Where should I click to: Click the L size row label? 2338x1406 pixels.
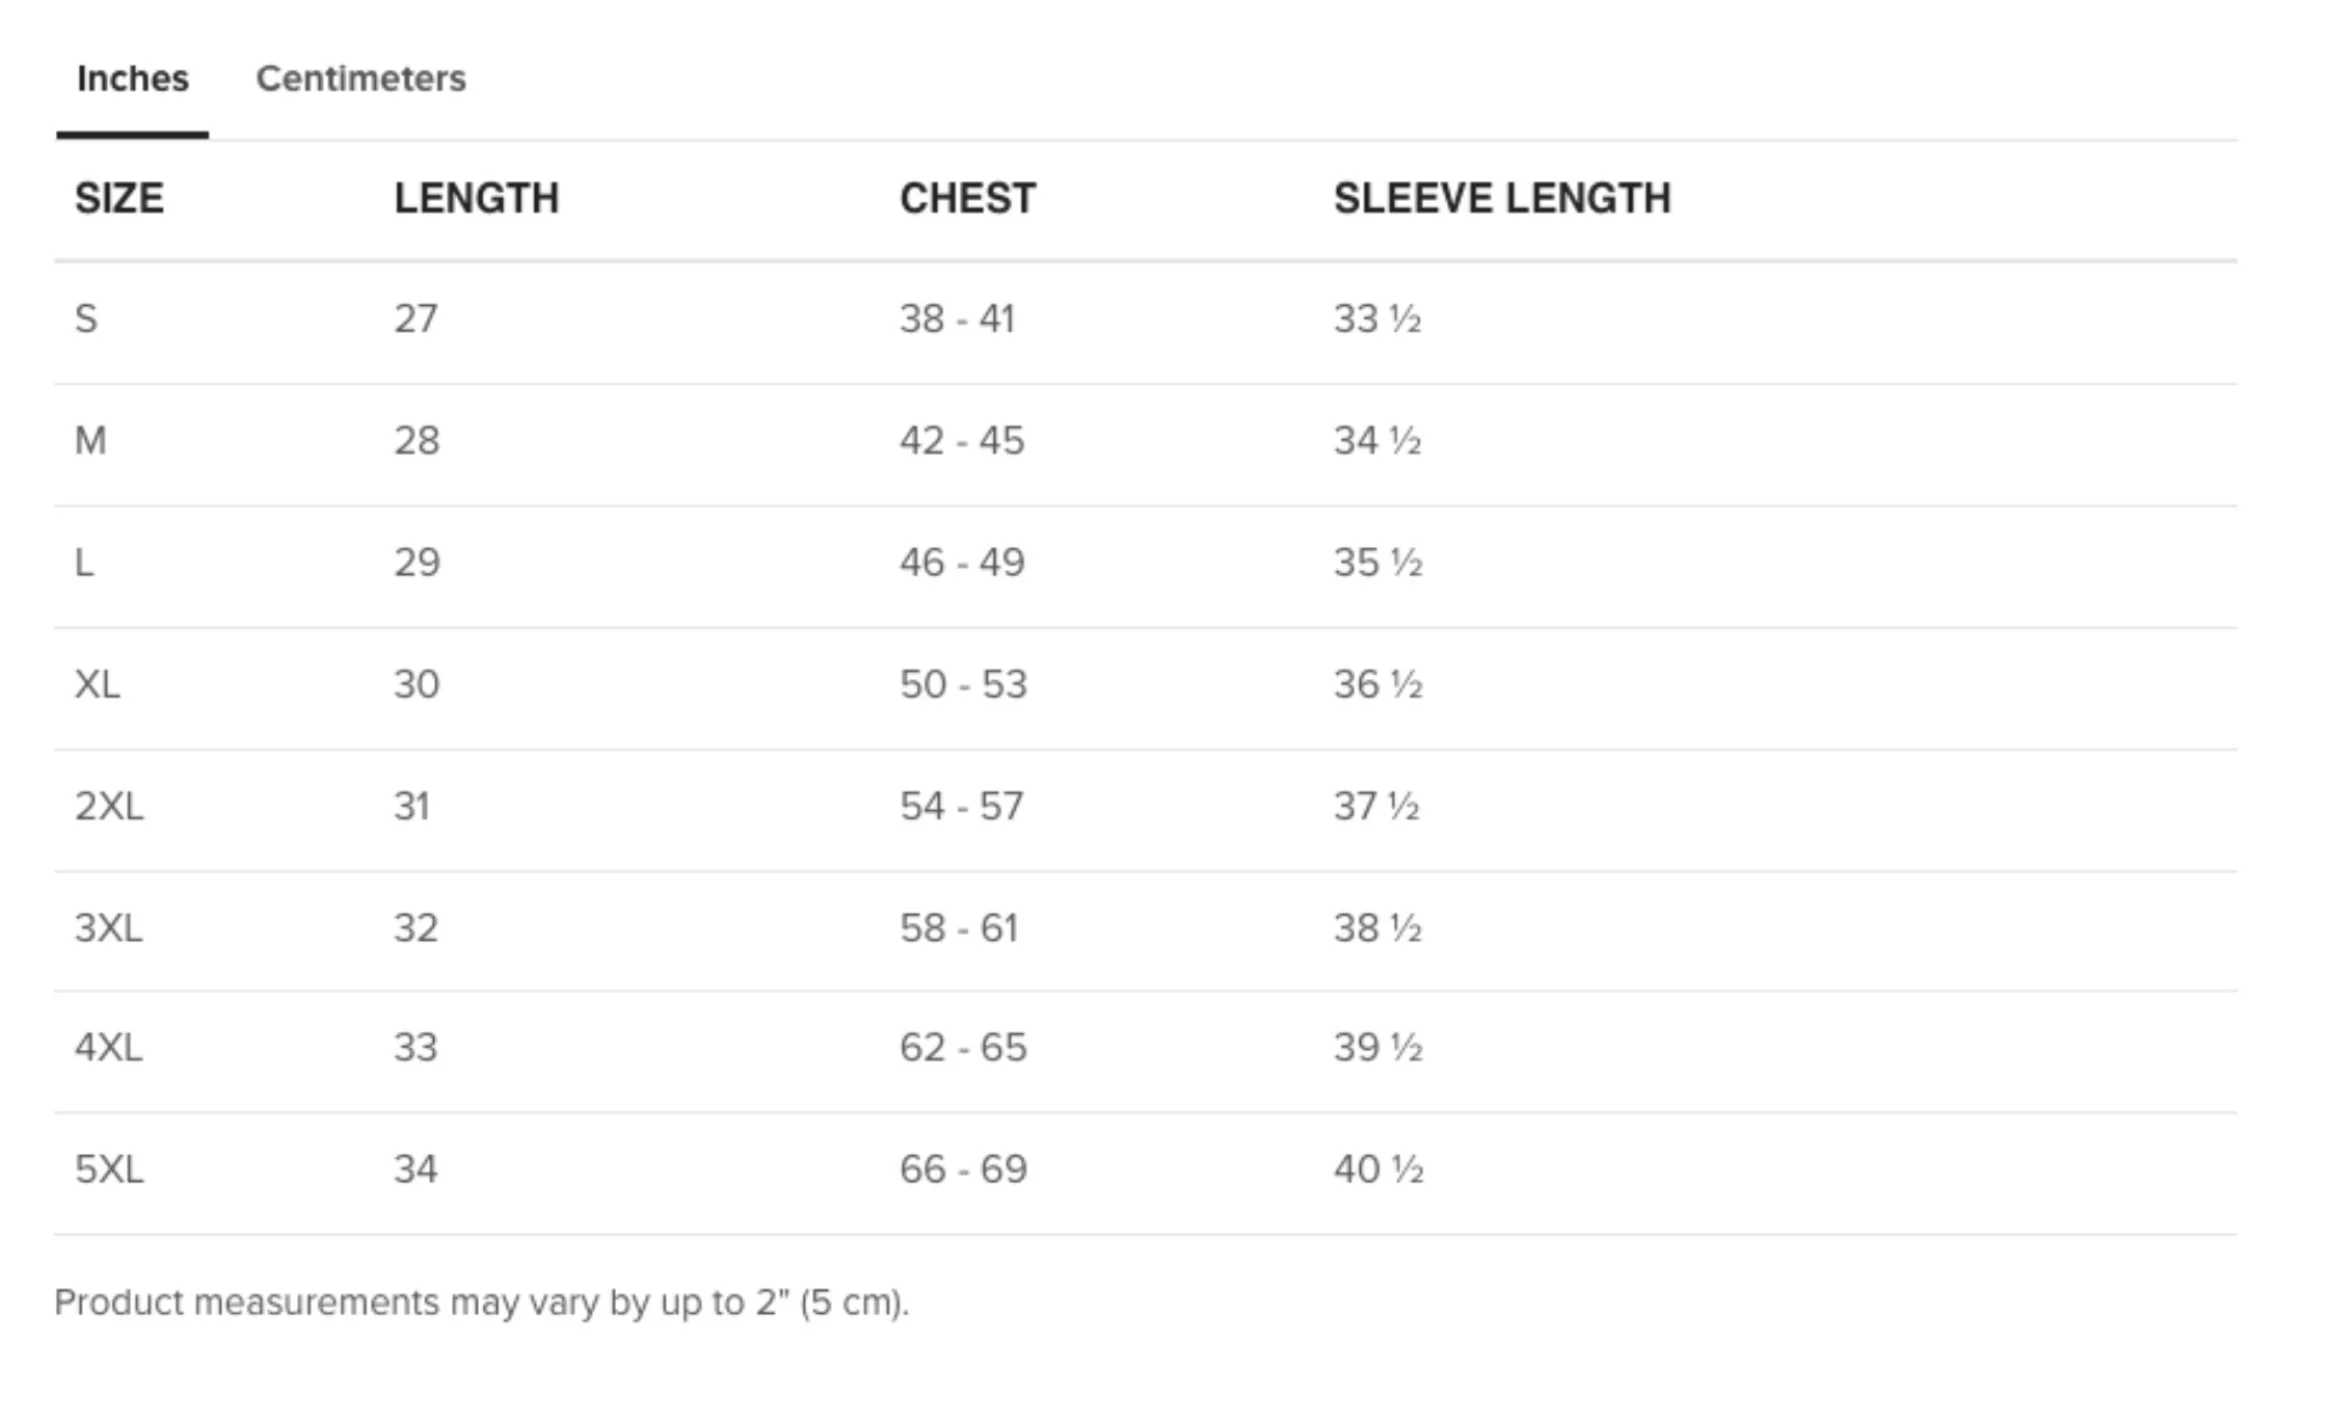84,563
